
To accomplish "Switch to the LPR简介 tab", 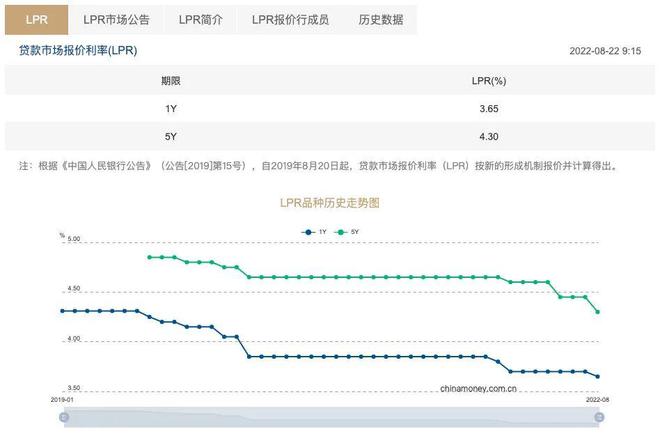I will [x=200, y=20].
